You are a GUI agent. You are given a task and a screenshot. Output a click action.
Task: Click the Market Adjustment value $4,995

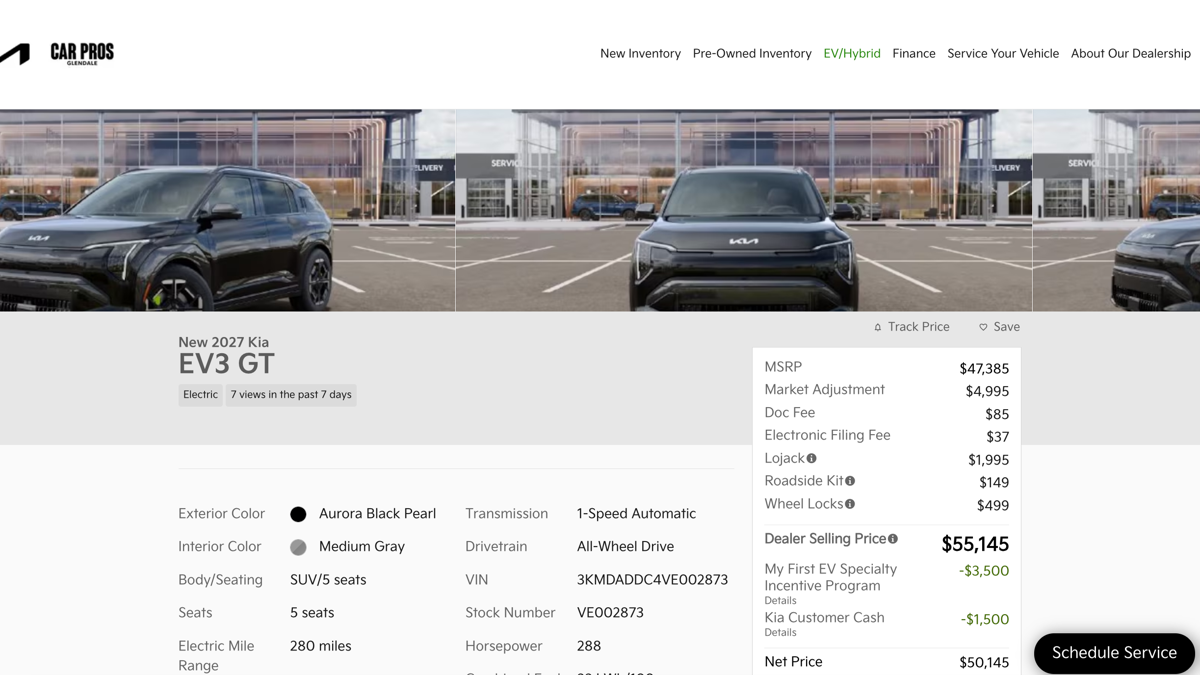click(x=987, y=392)
